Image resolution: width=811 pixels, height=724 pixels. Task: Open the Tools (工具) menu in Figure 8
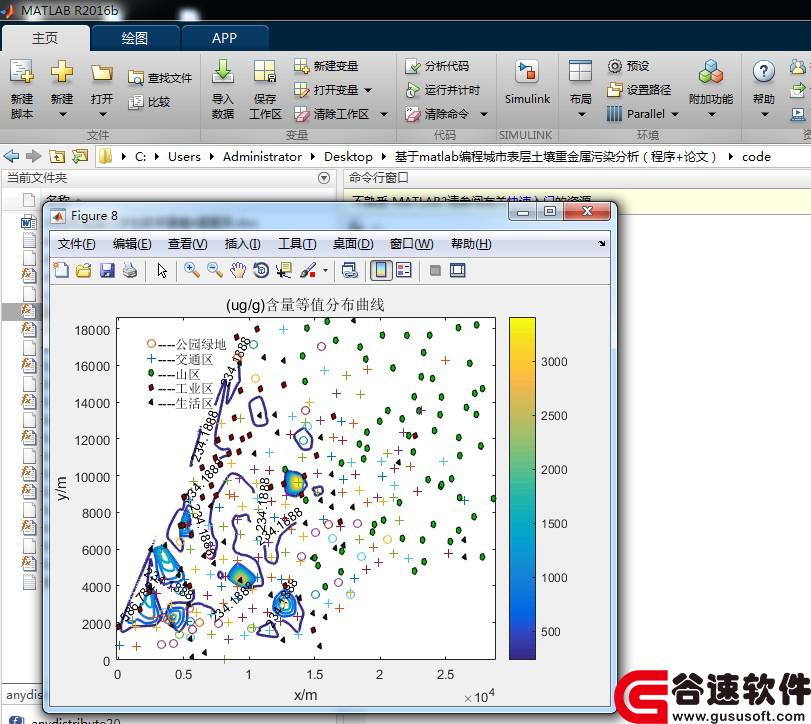pos(297,244)
